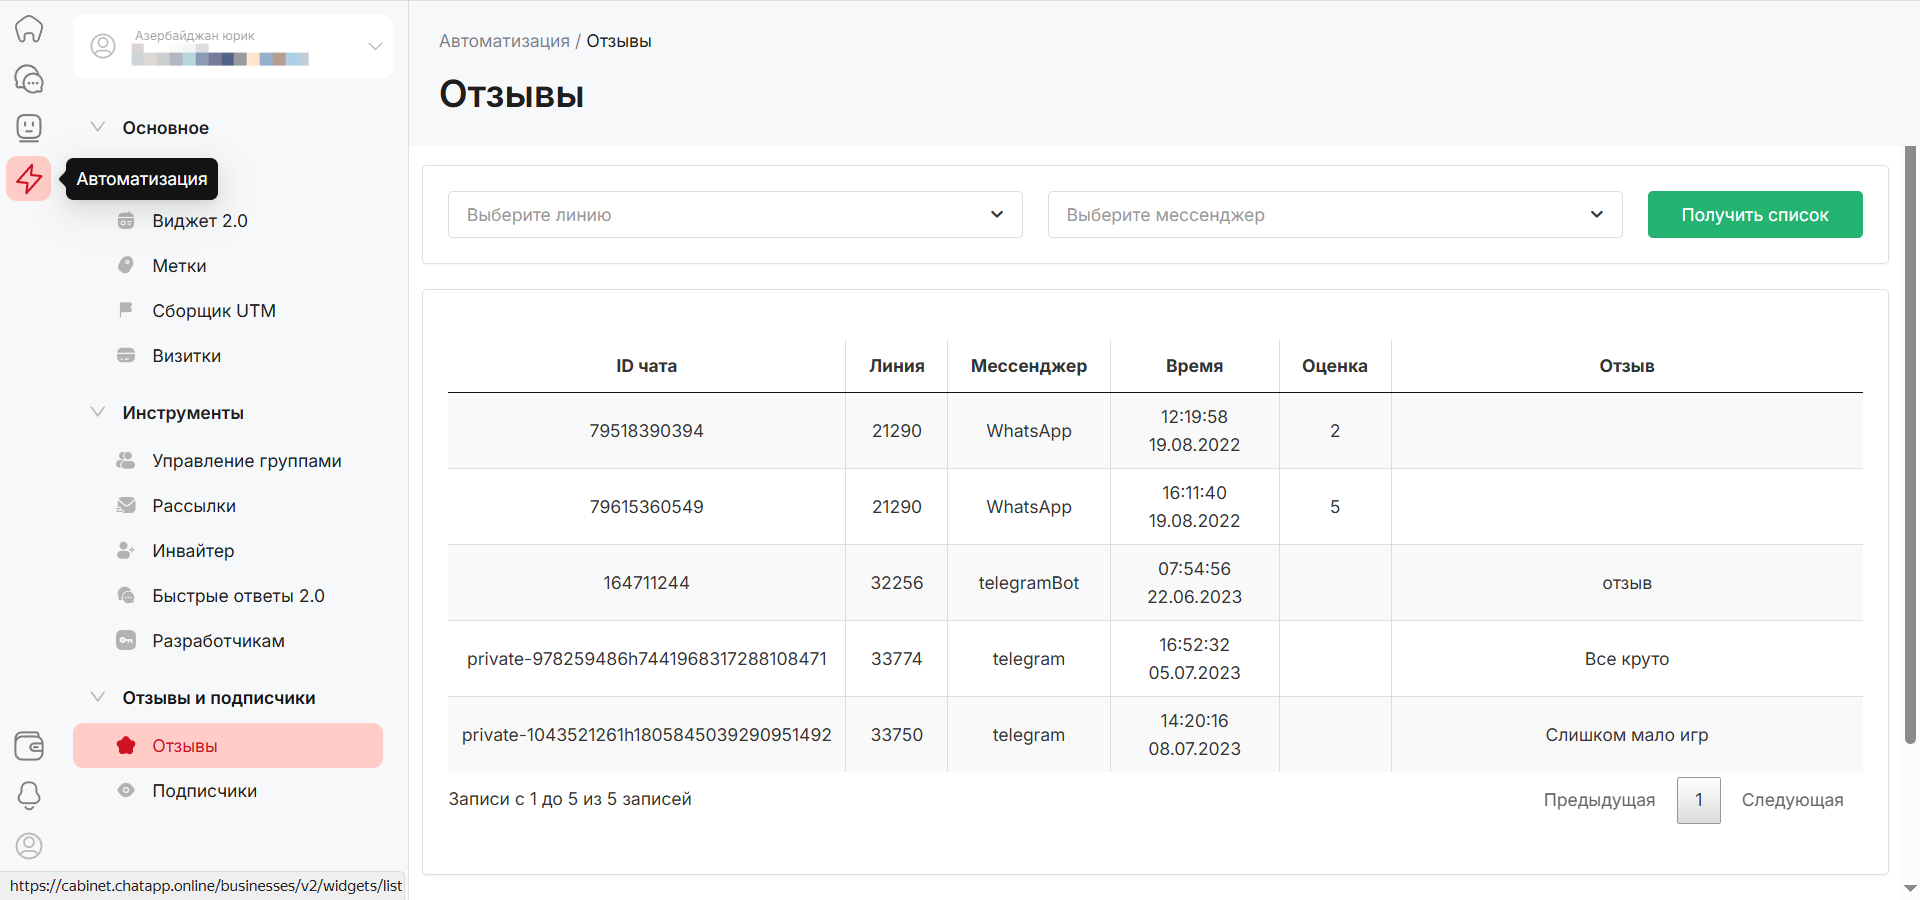Collapse the Отзывы и подписчики section

coord(98,697)
